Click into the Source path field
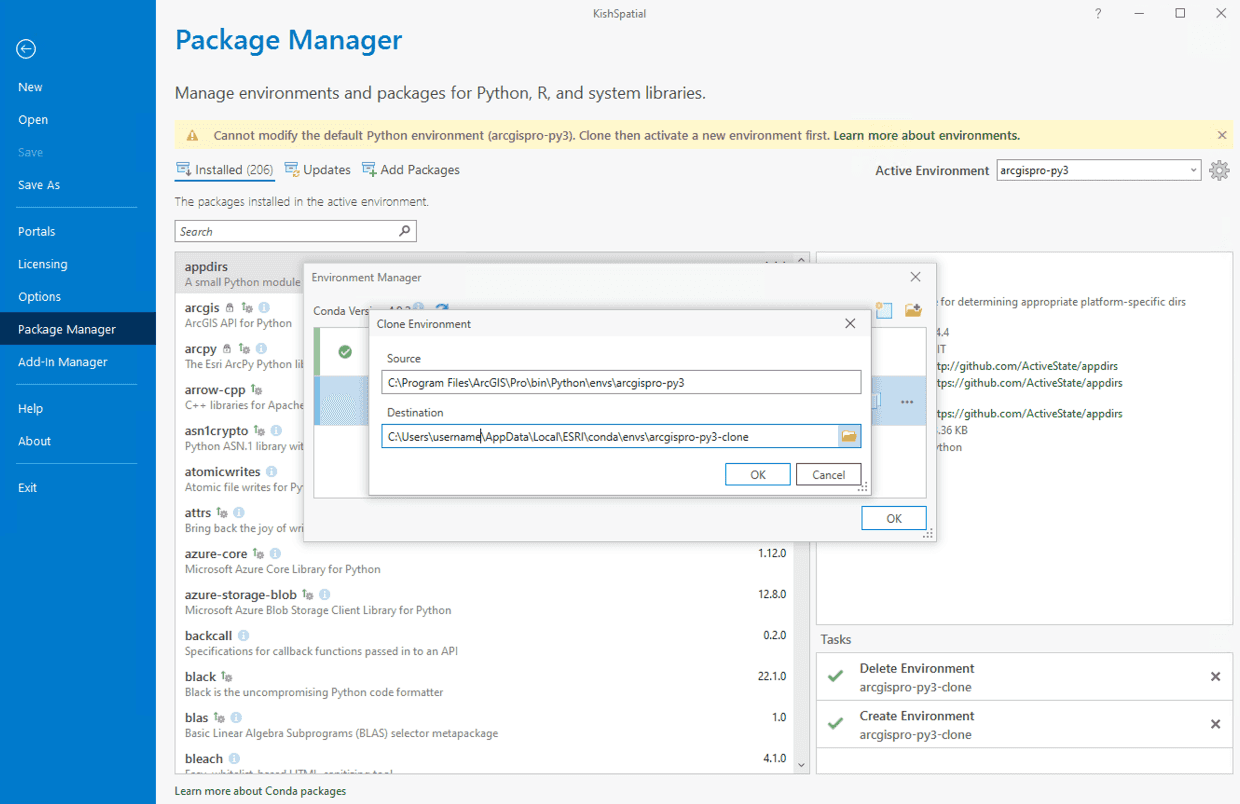1240x804 pixels. (x=620, y=382)
